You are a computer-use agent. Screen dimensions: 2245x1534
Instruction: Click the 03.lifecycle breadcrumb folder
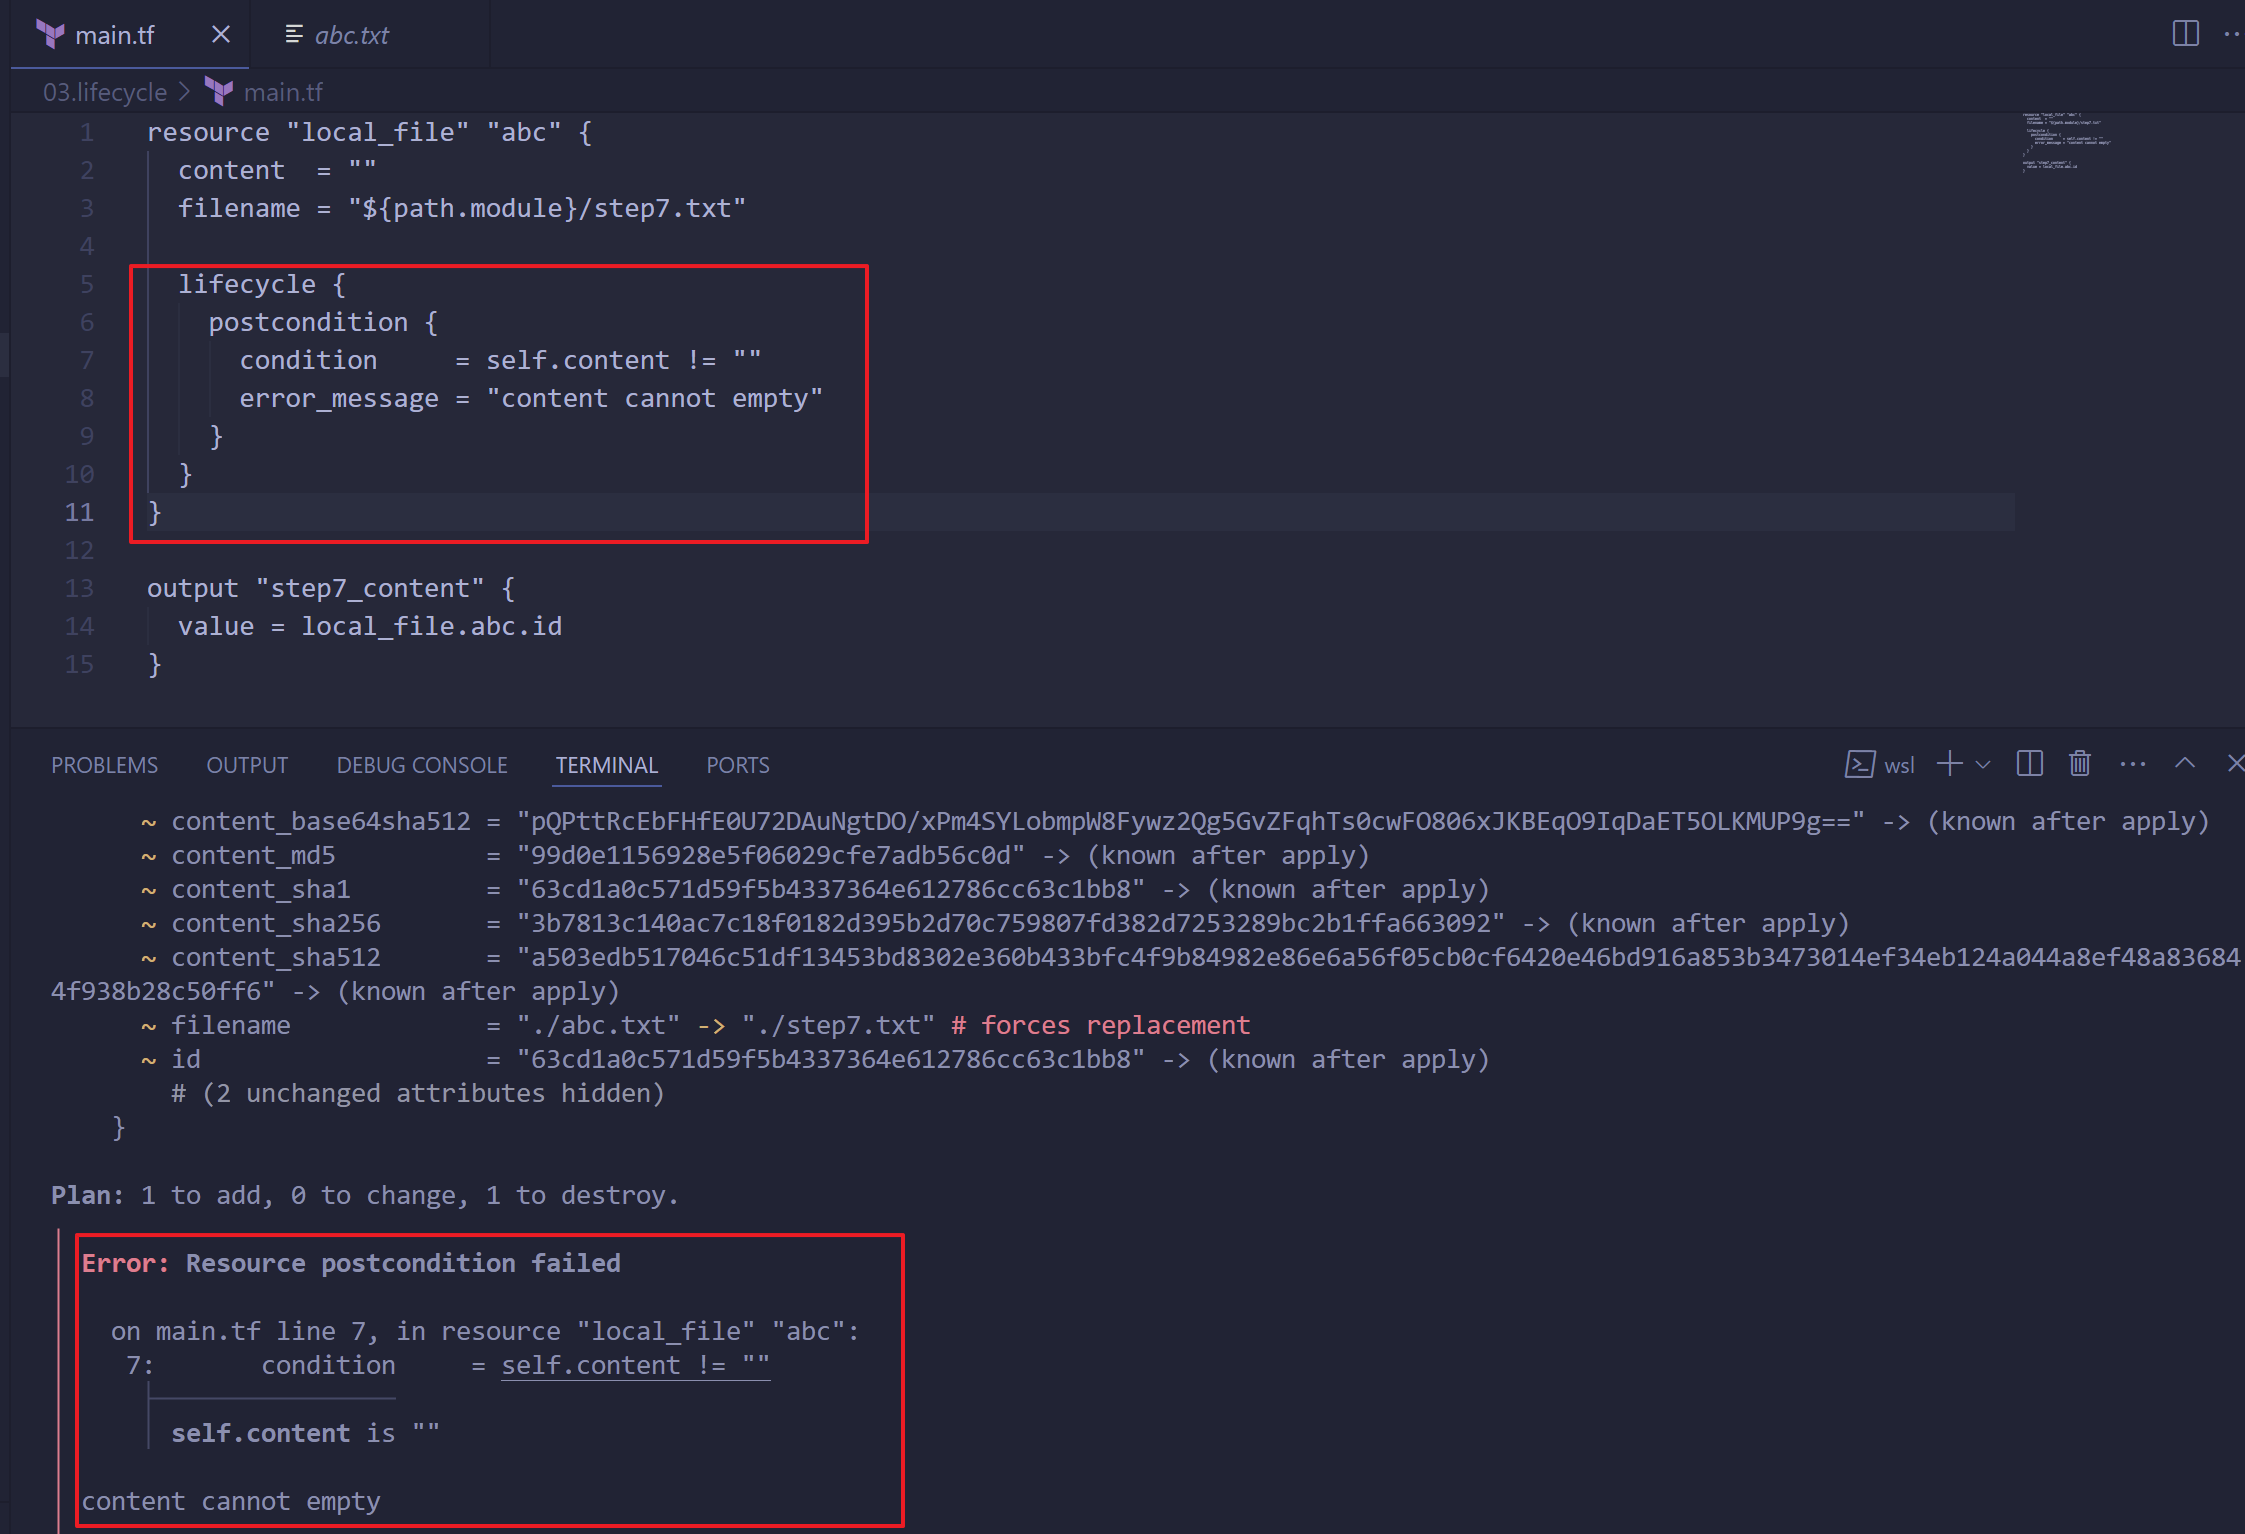point(105,92)
